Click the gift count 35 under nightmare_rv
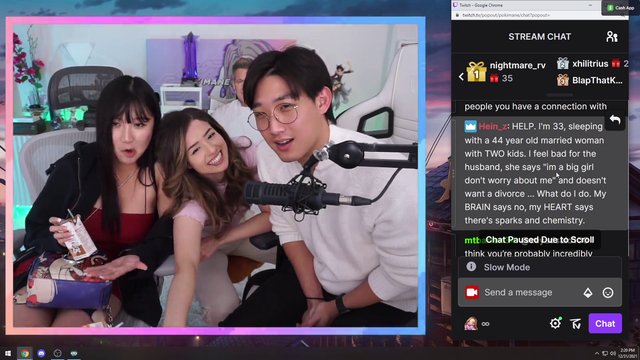The width and height of the screenshot is (640, 360). pyautogui.click(x=507, y=78)
